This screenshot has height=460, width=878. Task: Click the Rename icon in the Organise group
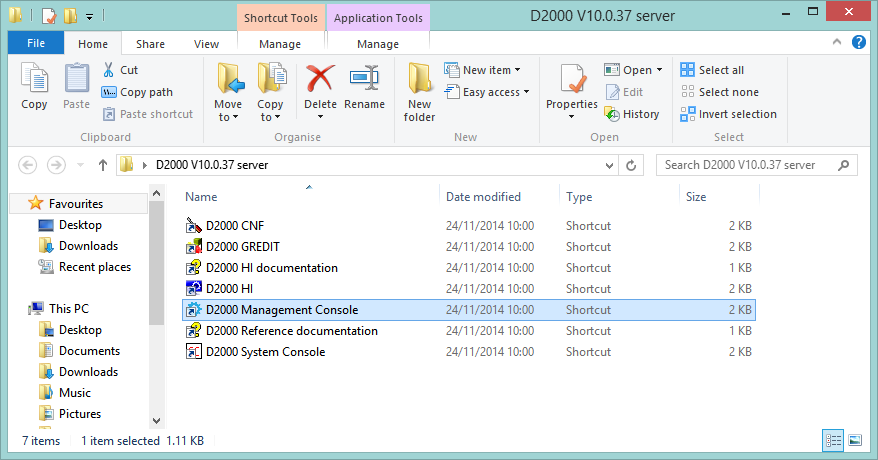point(364,80)
